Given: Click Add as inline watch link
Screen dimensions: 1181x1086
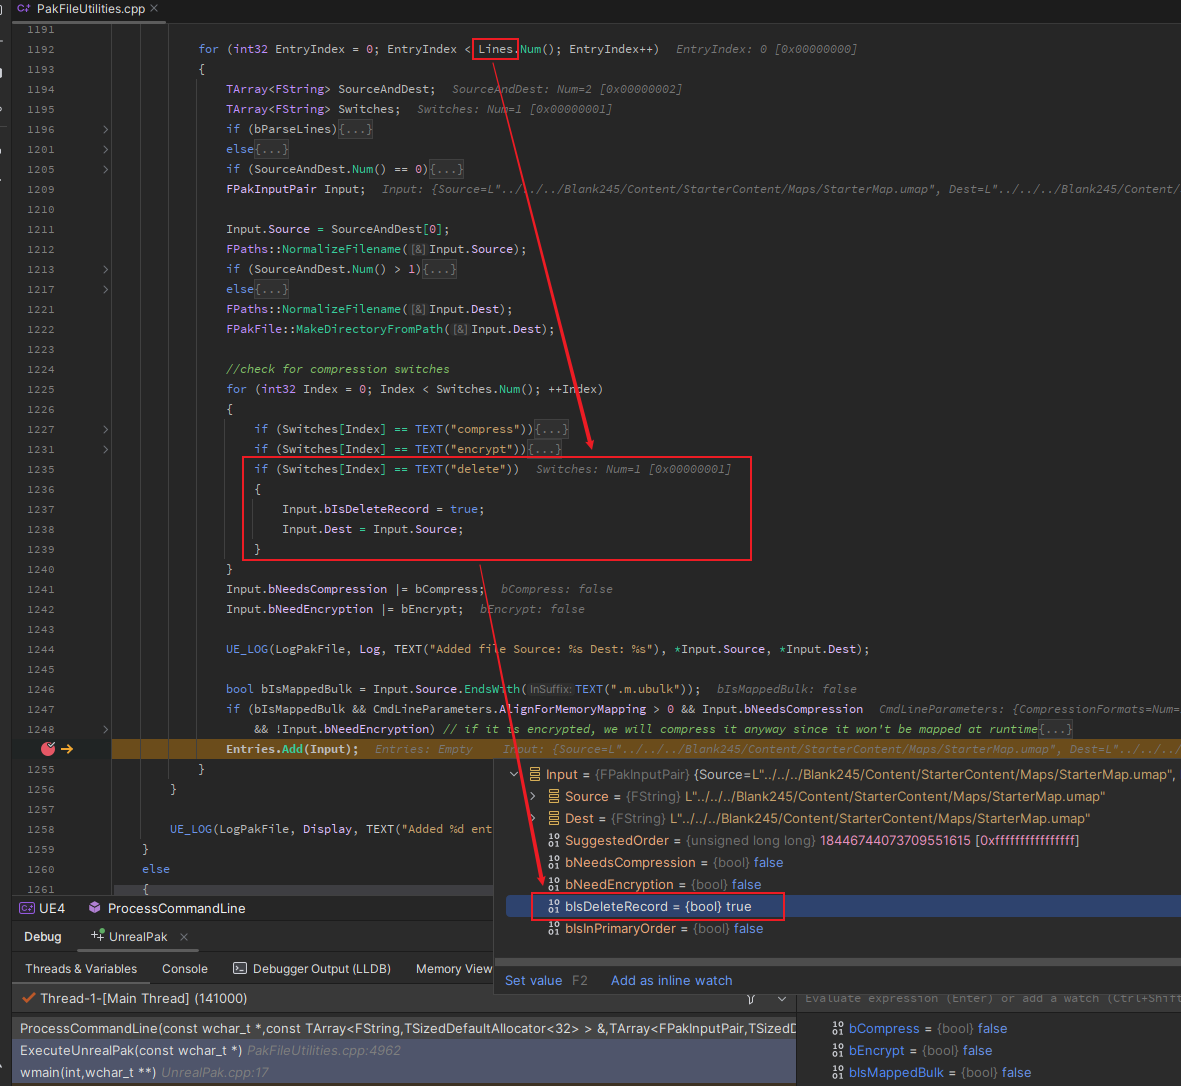Looking at the screenshot, I should click(x=671, y=981).
